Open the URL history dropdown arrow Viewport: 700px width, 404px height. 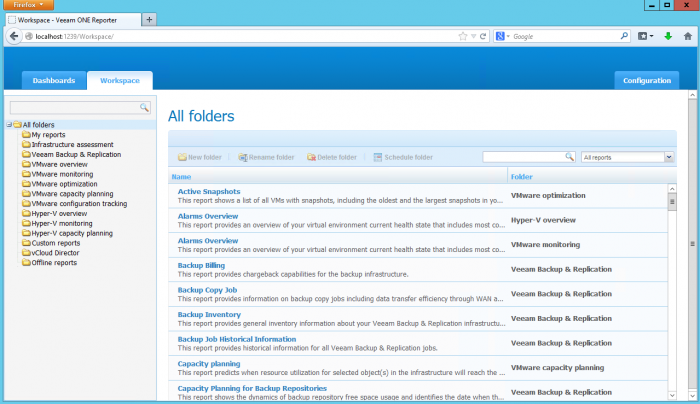(473, 36)
